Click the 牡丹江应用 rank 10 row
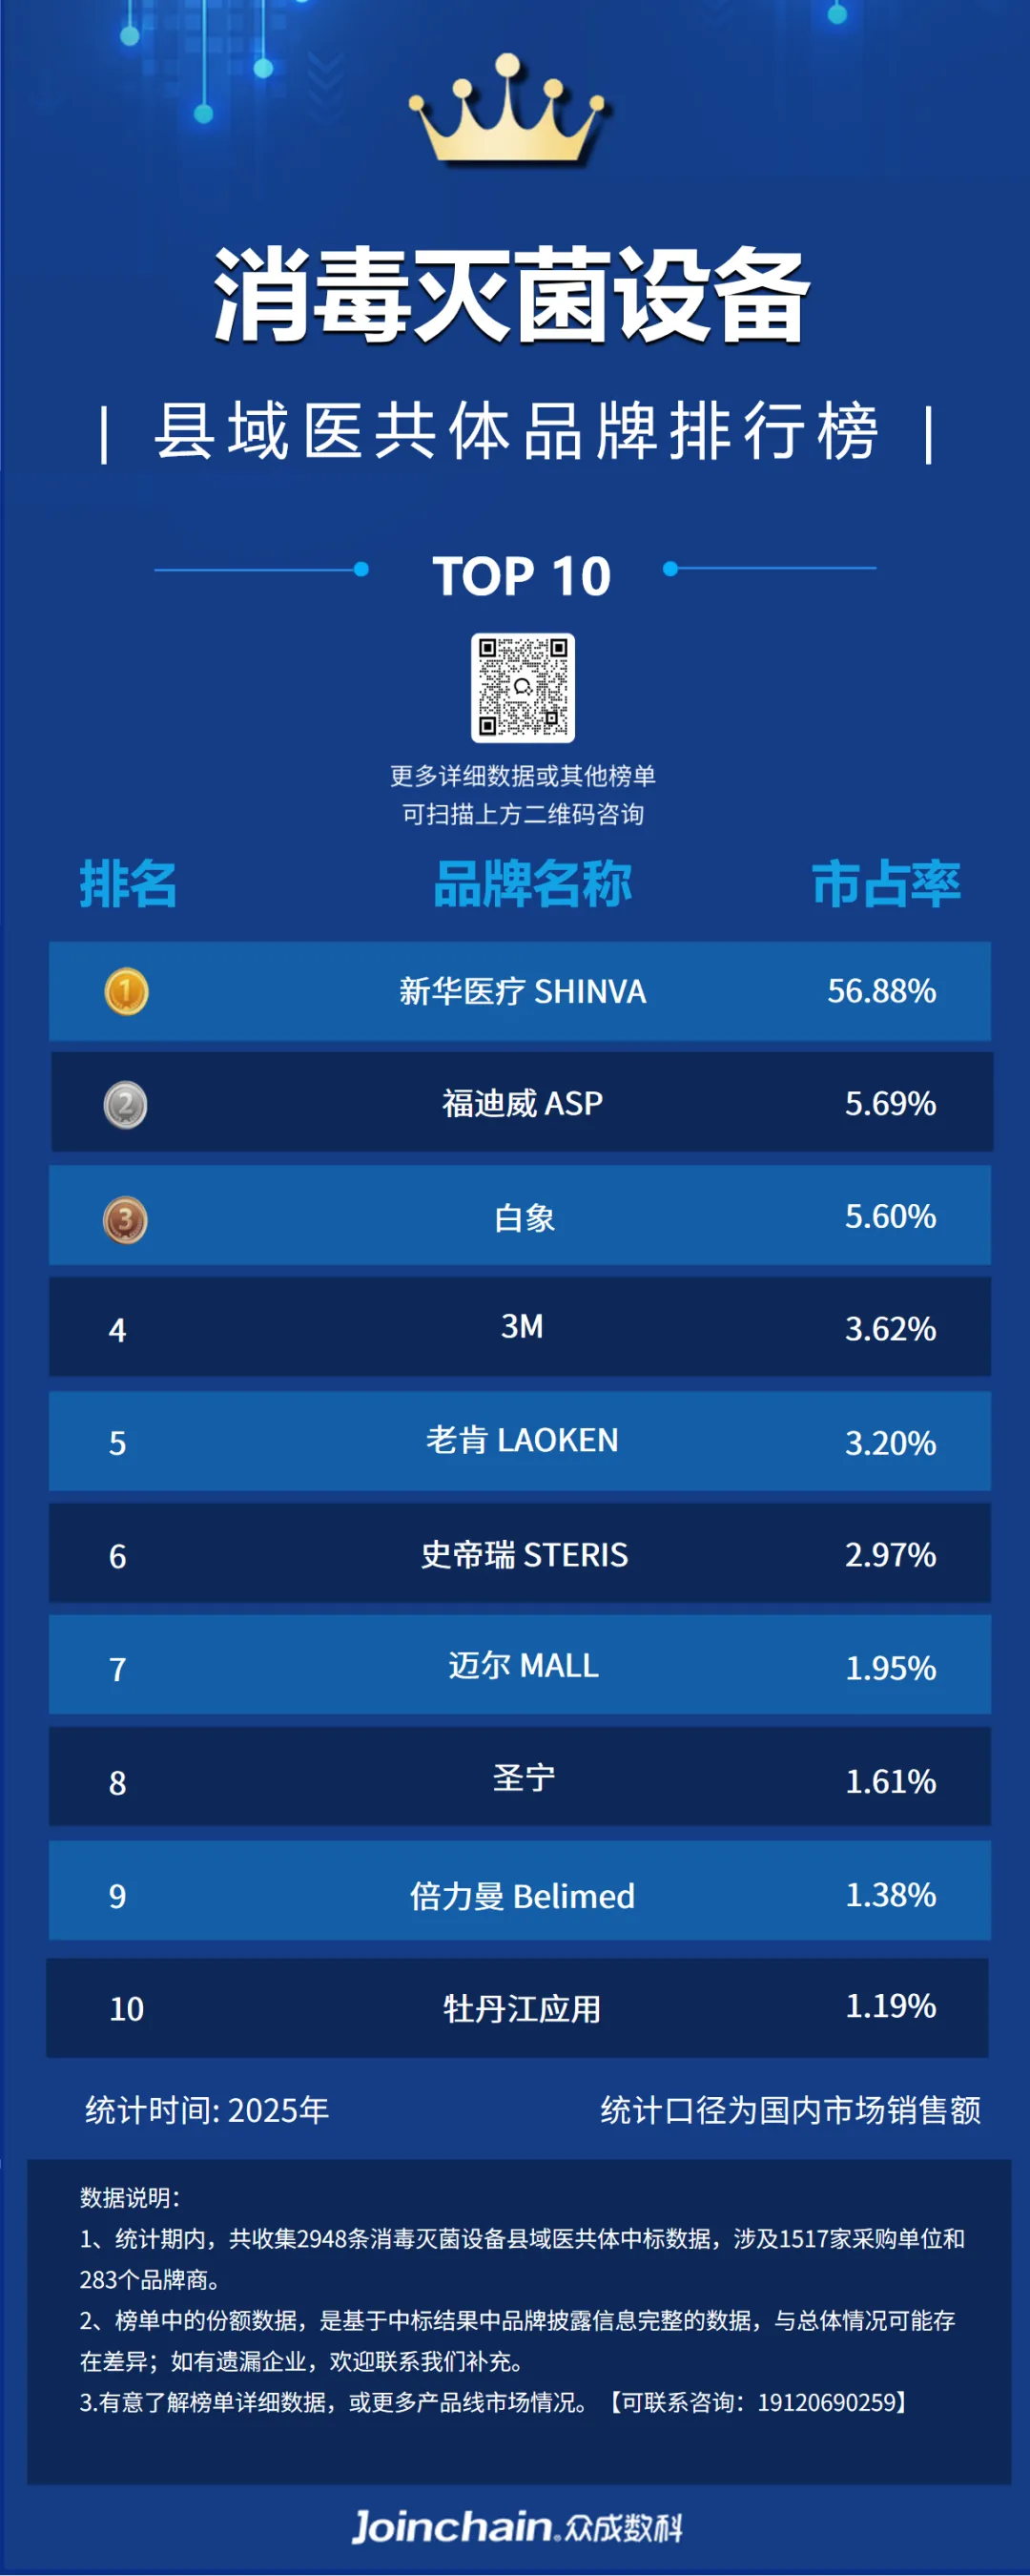1030x2576 pixels. click(x=517, y=2008)
